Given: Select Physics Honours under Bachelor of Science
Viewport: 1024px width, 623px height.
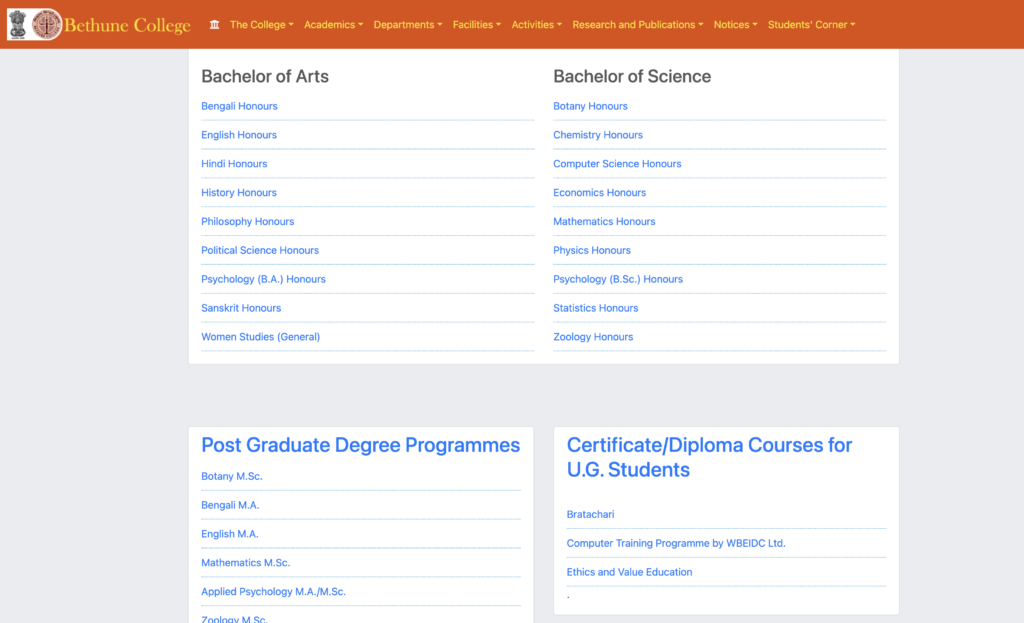Looking at the screenshot, I should (x=592, y=250).
